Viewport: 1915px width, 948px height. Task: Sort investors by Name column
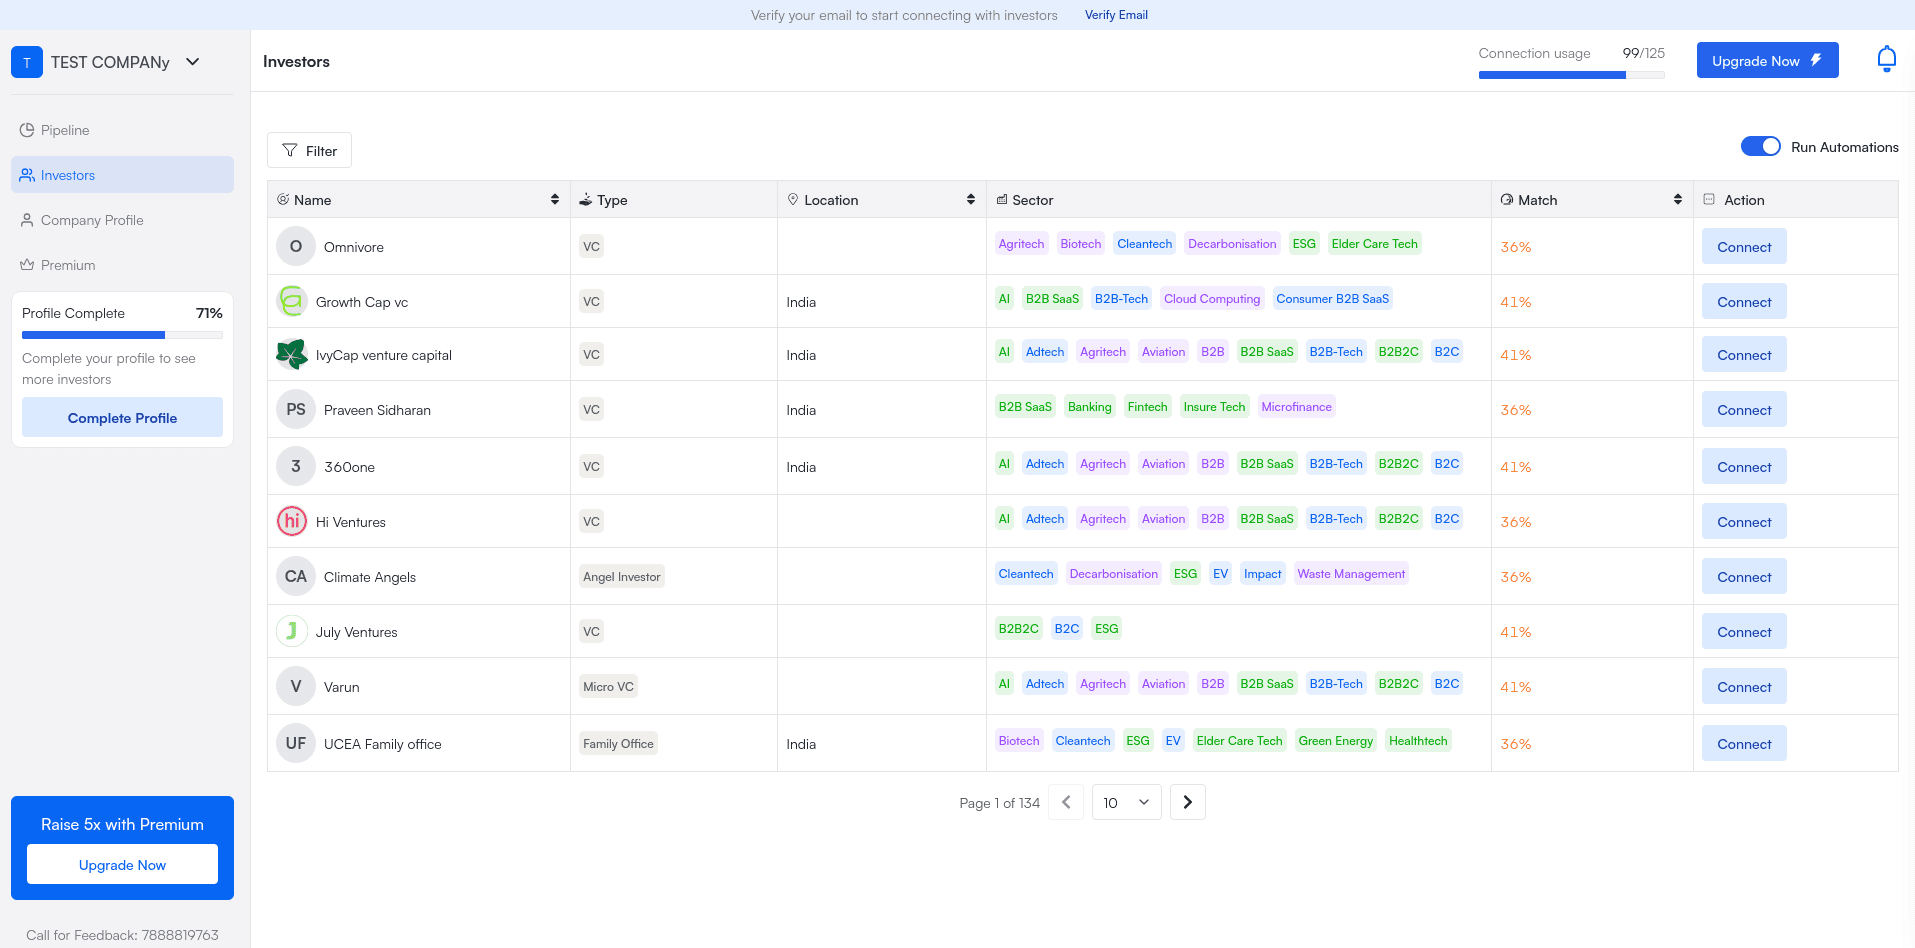554,200
